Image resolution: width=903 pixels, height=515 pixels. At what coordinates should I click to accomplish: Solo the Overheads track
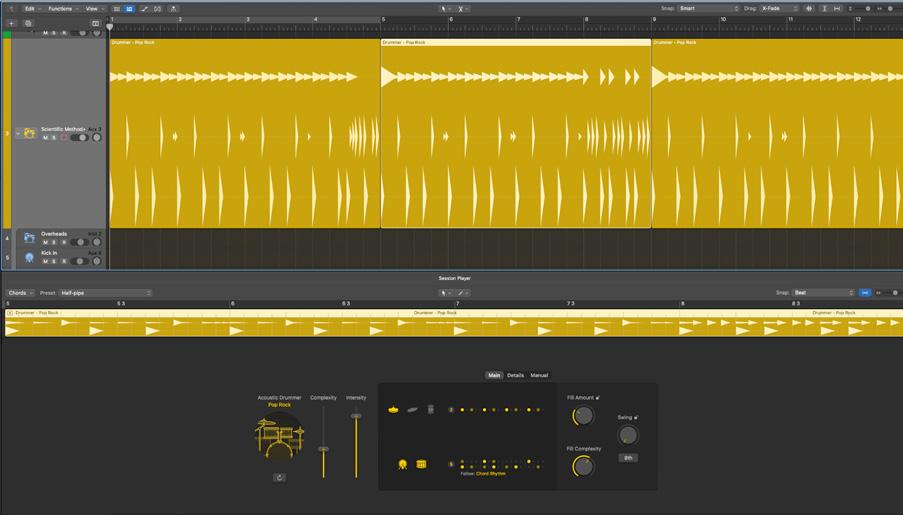coord(55,243)
